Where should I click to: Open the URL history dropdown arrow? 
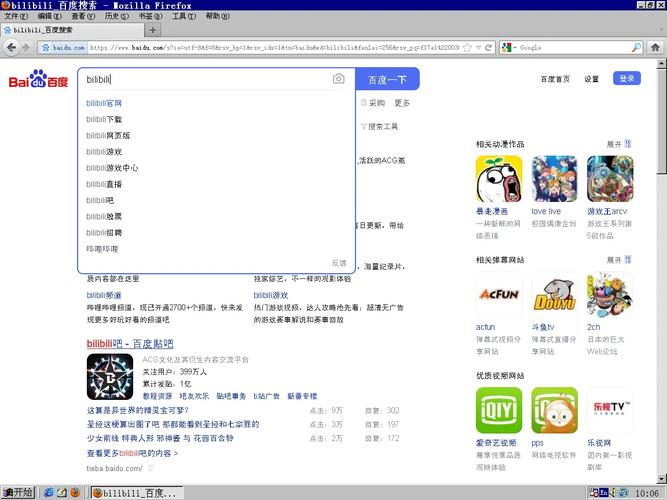point(478,48)
